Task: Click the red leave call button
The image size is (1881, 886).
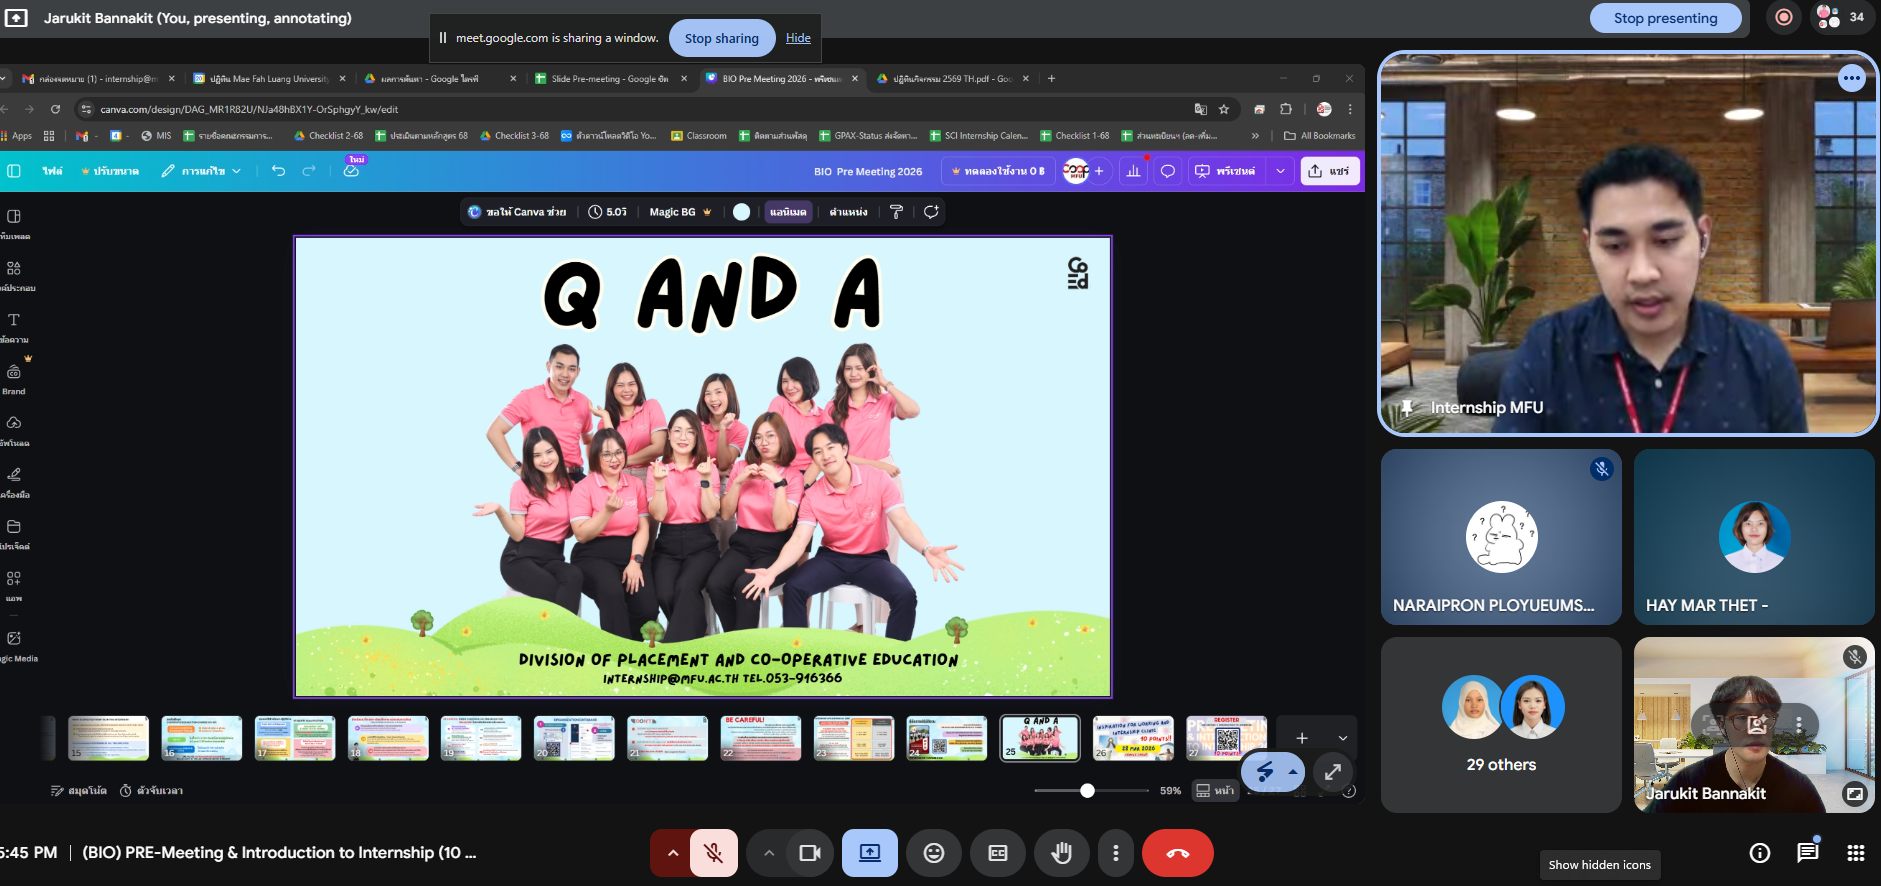Action: click(x=1177, y=853)
